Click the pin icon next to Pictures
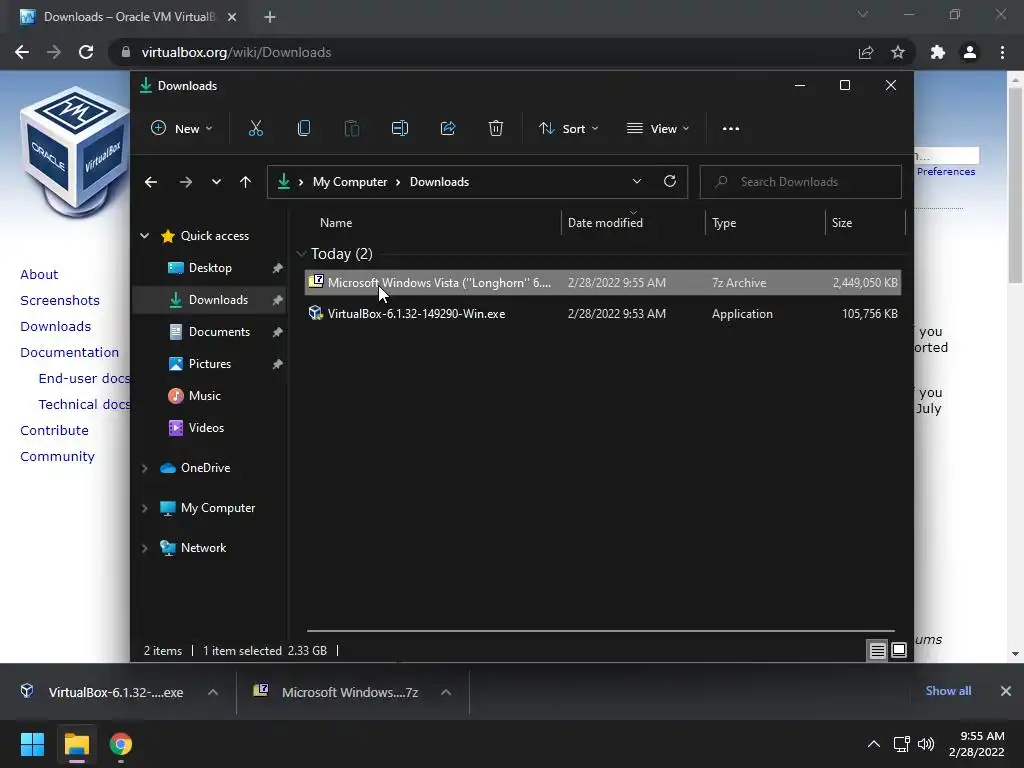This screenshot has width=1024, height=768. tap(277, 364)
